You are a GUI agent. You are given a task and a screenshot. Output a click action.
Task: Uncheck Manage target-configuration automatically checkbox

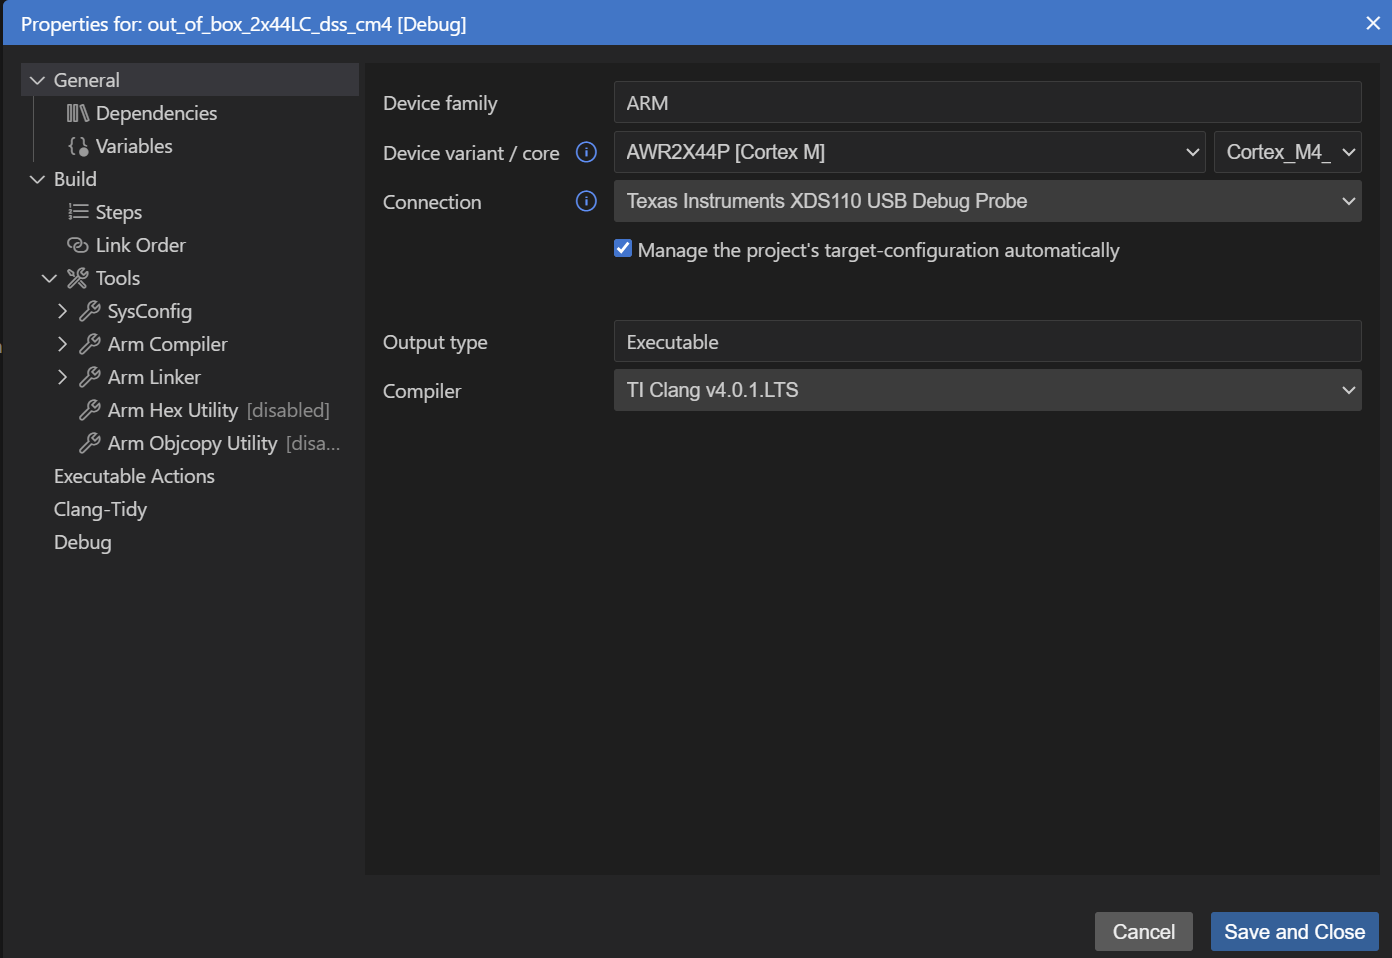point(623,249)
